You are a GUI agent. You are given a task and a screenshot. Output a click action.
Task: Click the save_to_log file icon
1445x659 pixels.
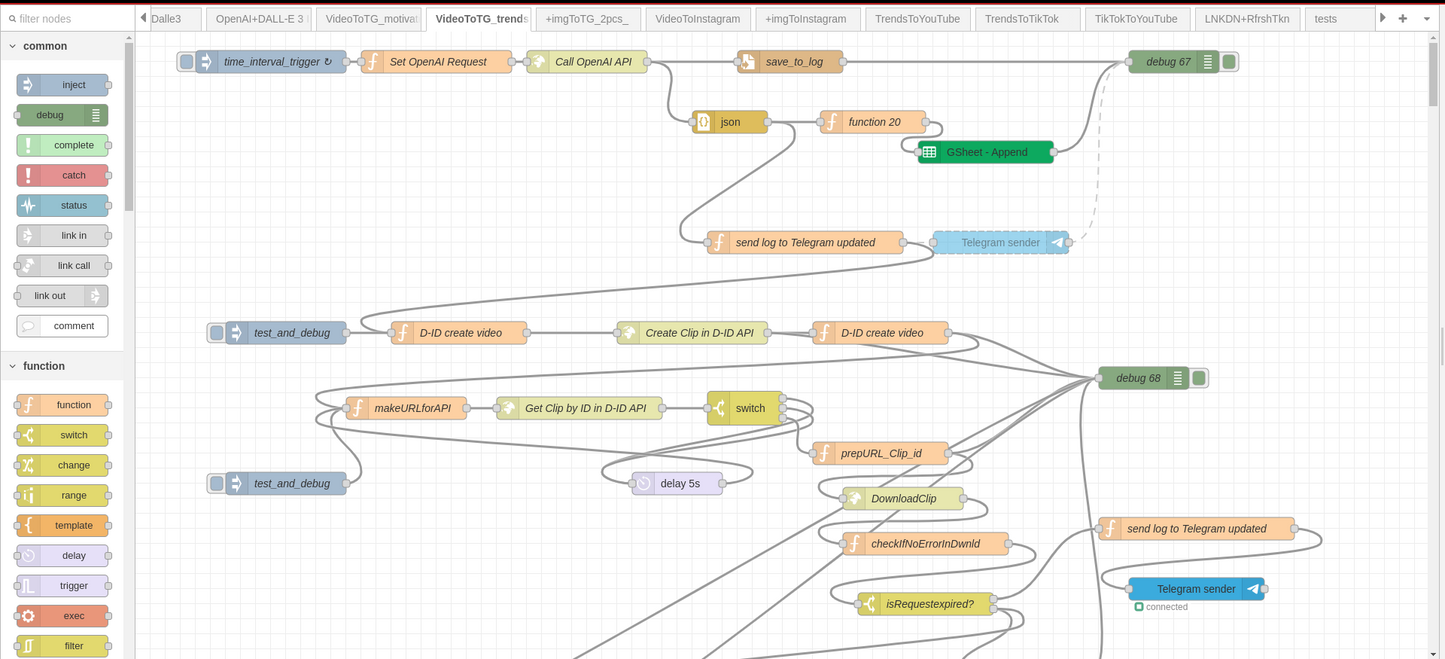click(x=748, y=62)
